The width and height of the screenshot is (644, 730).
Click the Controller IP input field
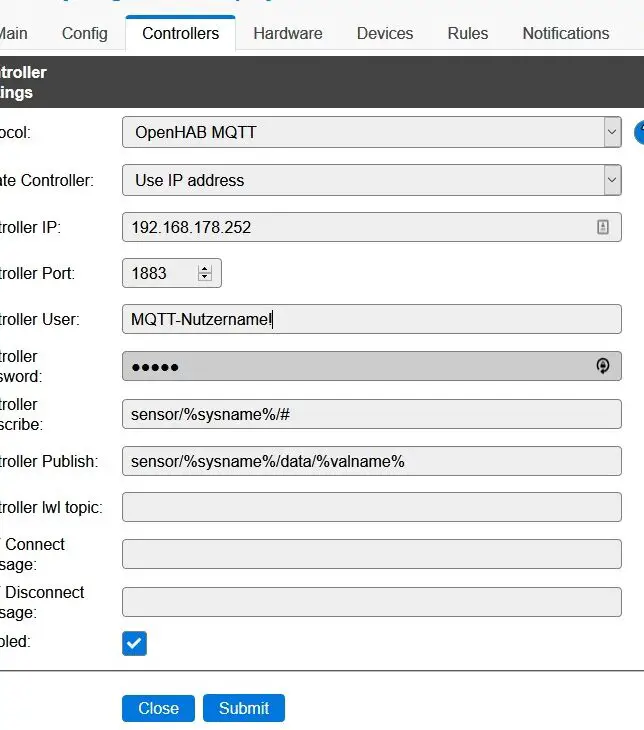(372, 227)
